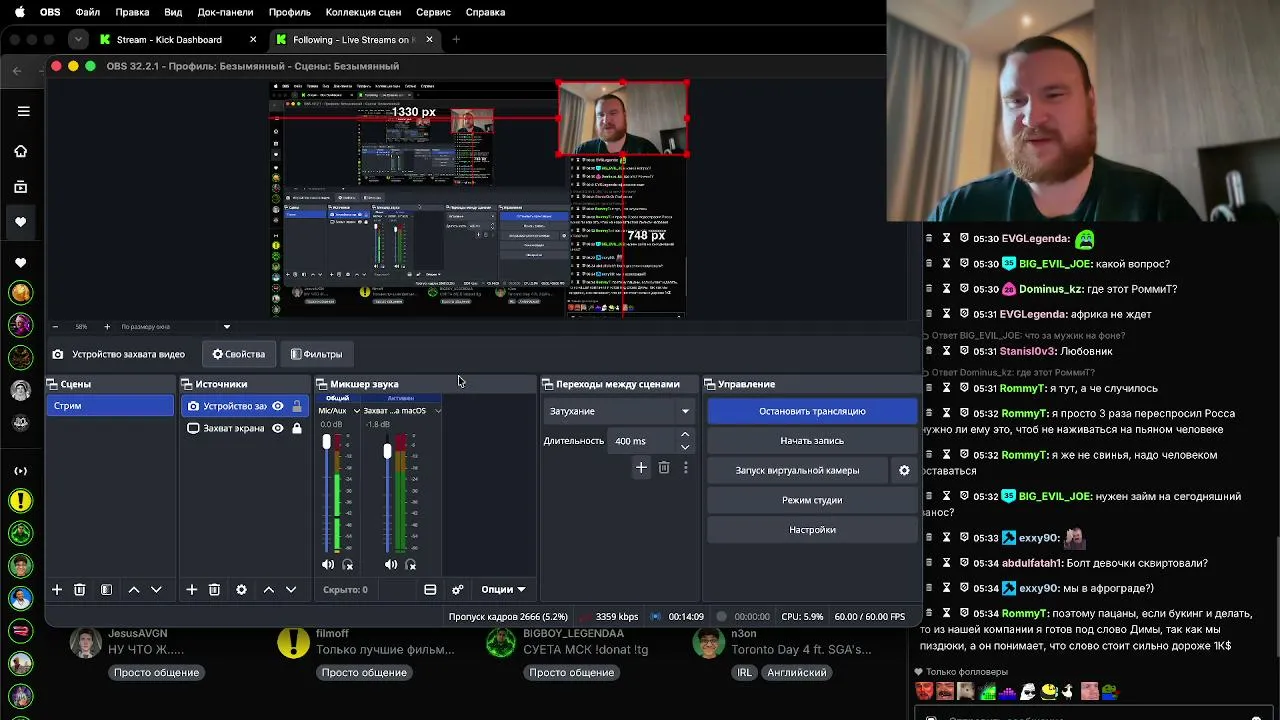This screenshot has height=720, width=1280.
Task: Open the Сервис menu
Action: point(433,12)
